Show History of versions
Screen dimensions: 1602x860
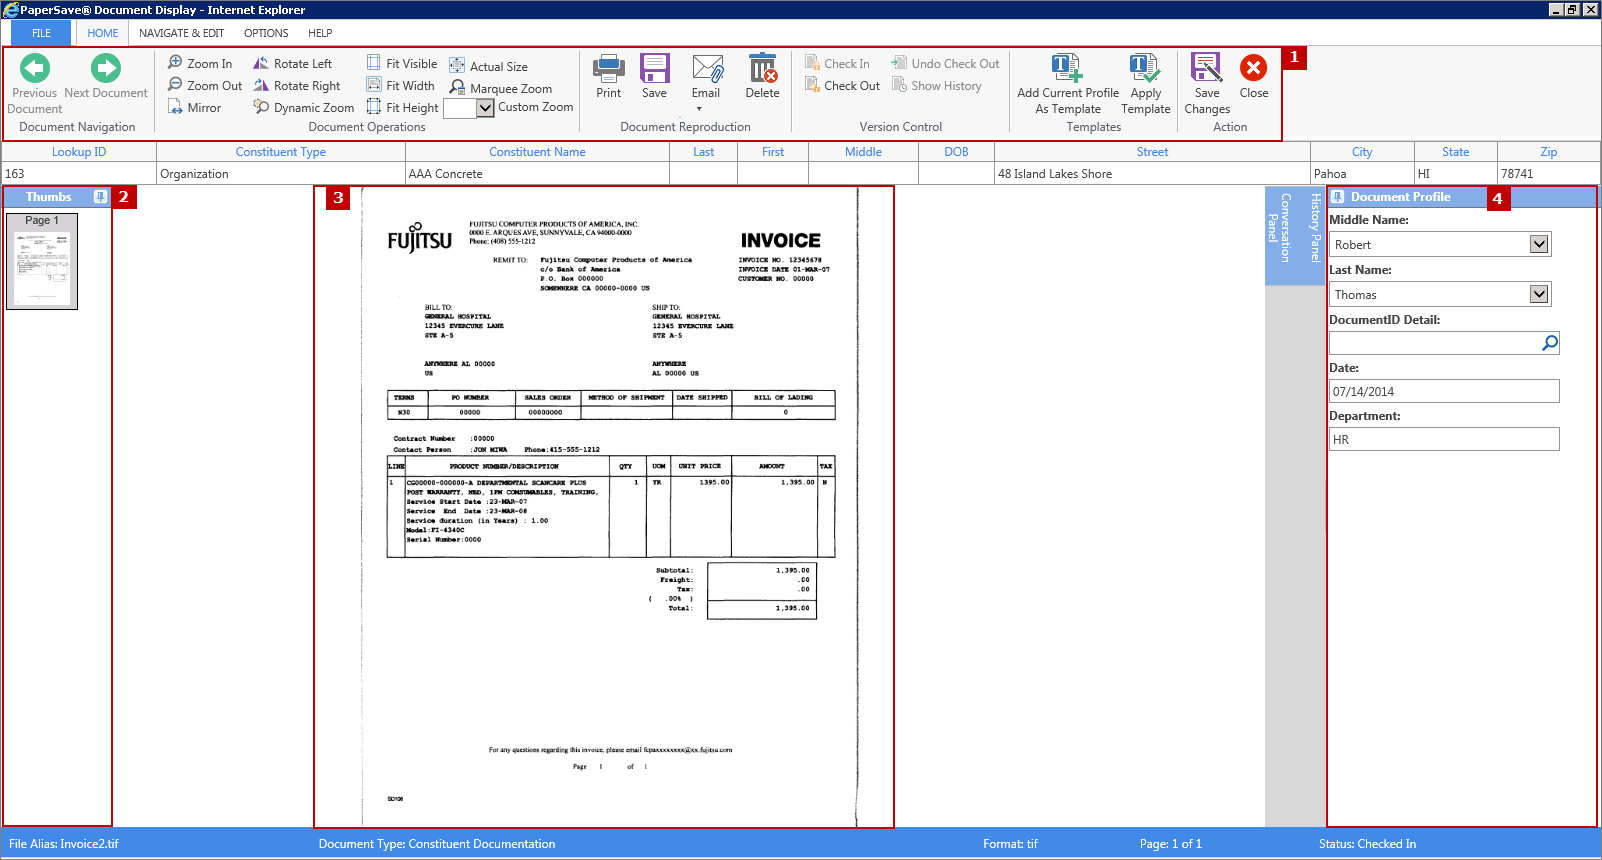tap(937, 85)
